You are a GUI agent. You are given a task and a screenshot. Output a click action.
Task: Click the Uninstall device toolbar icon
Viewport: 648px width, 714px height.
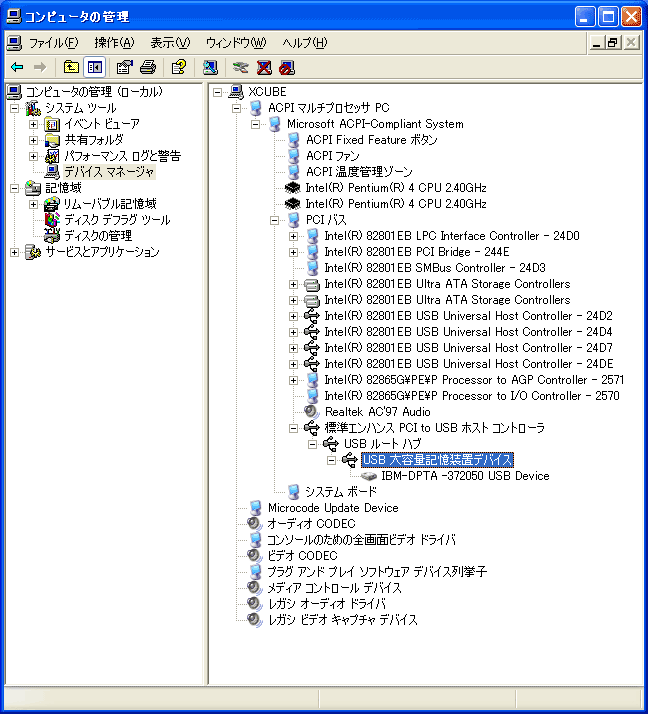pyautogui.click(x=264, y=67)
